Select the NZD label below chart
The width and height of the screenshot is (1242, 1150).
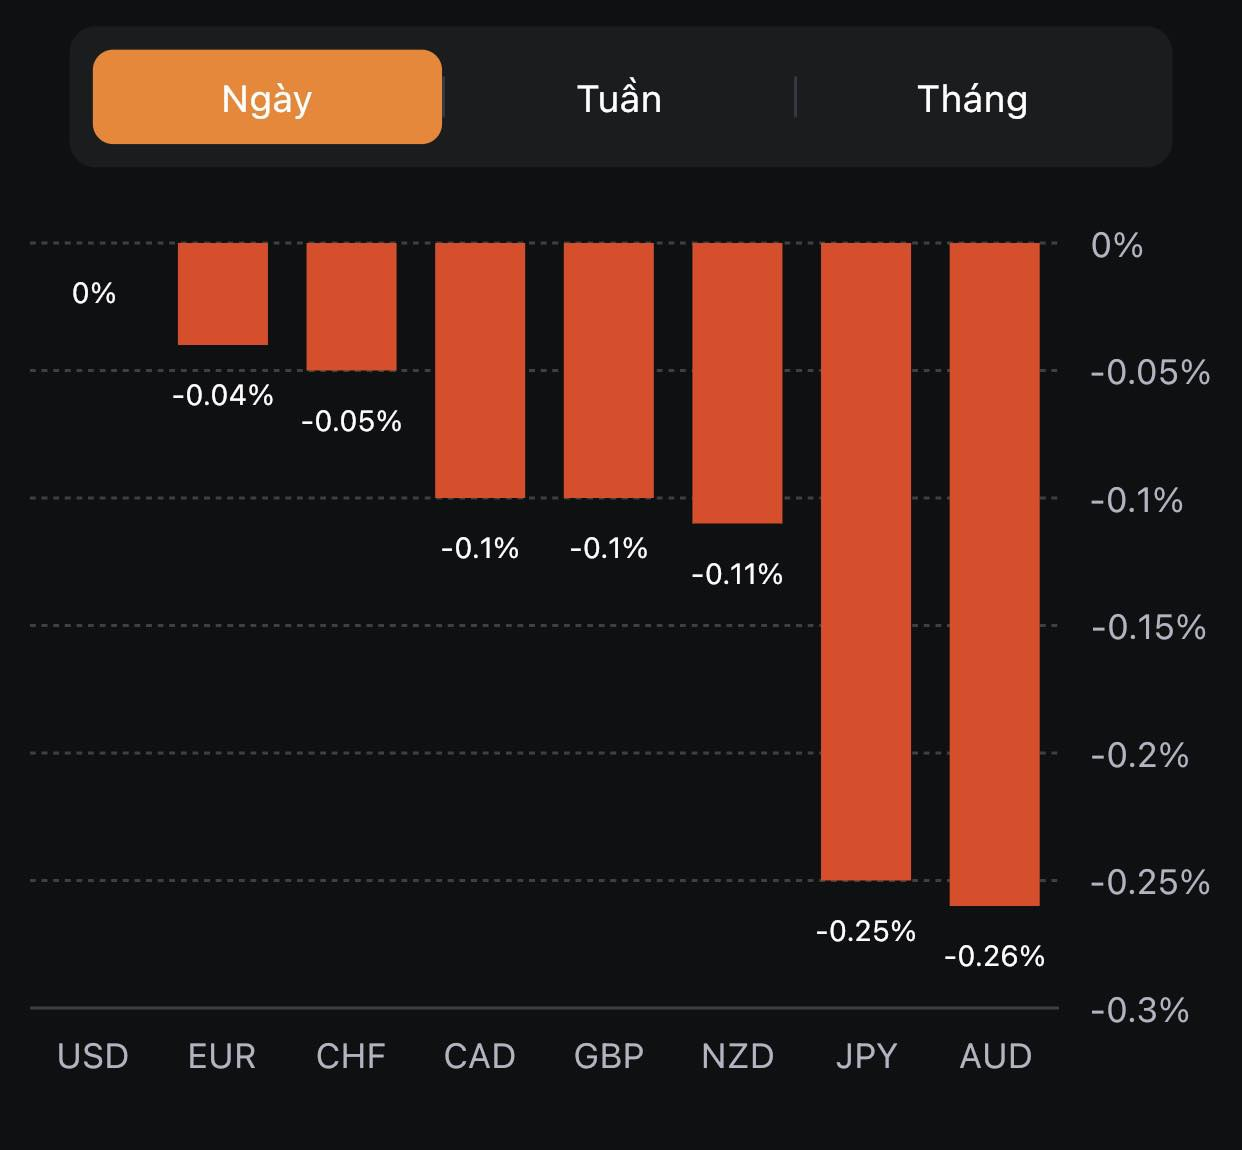[x=738, y=1056]
